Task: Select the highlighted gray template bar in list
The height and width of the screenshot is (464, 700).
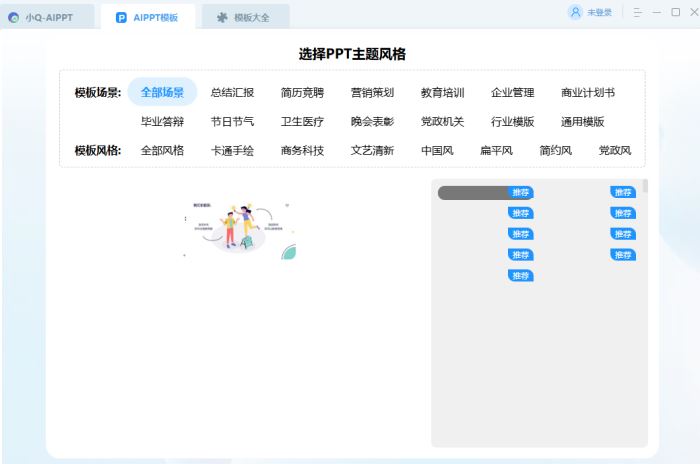Action: tap(486, 193)
